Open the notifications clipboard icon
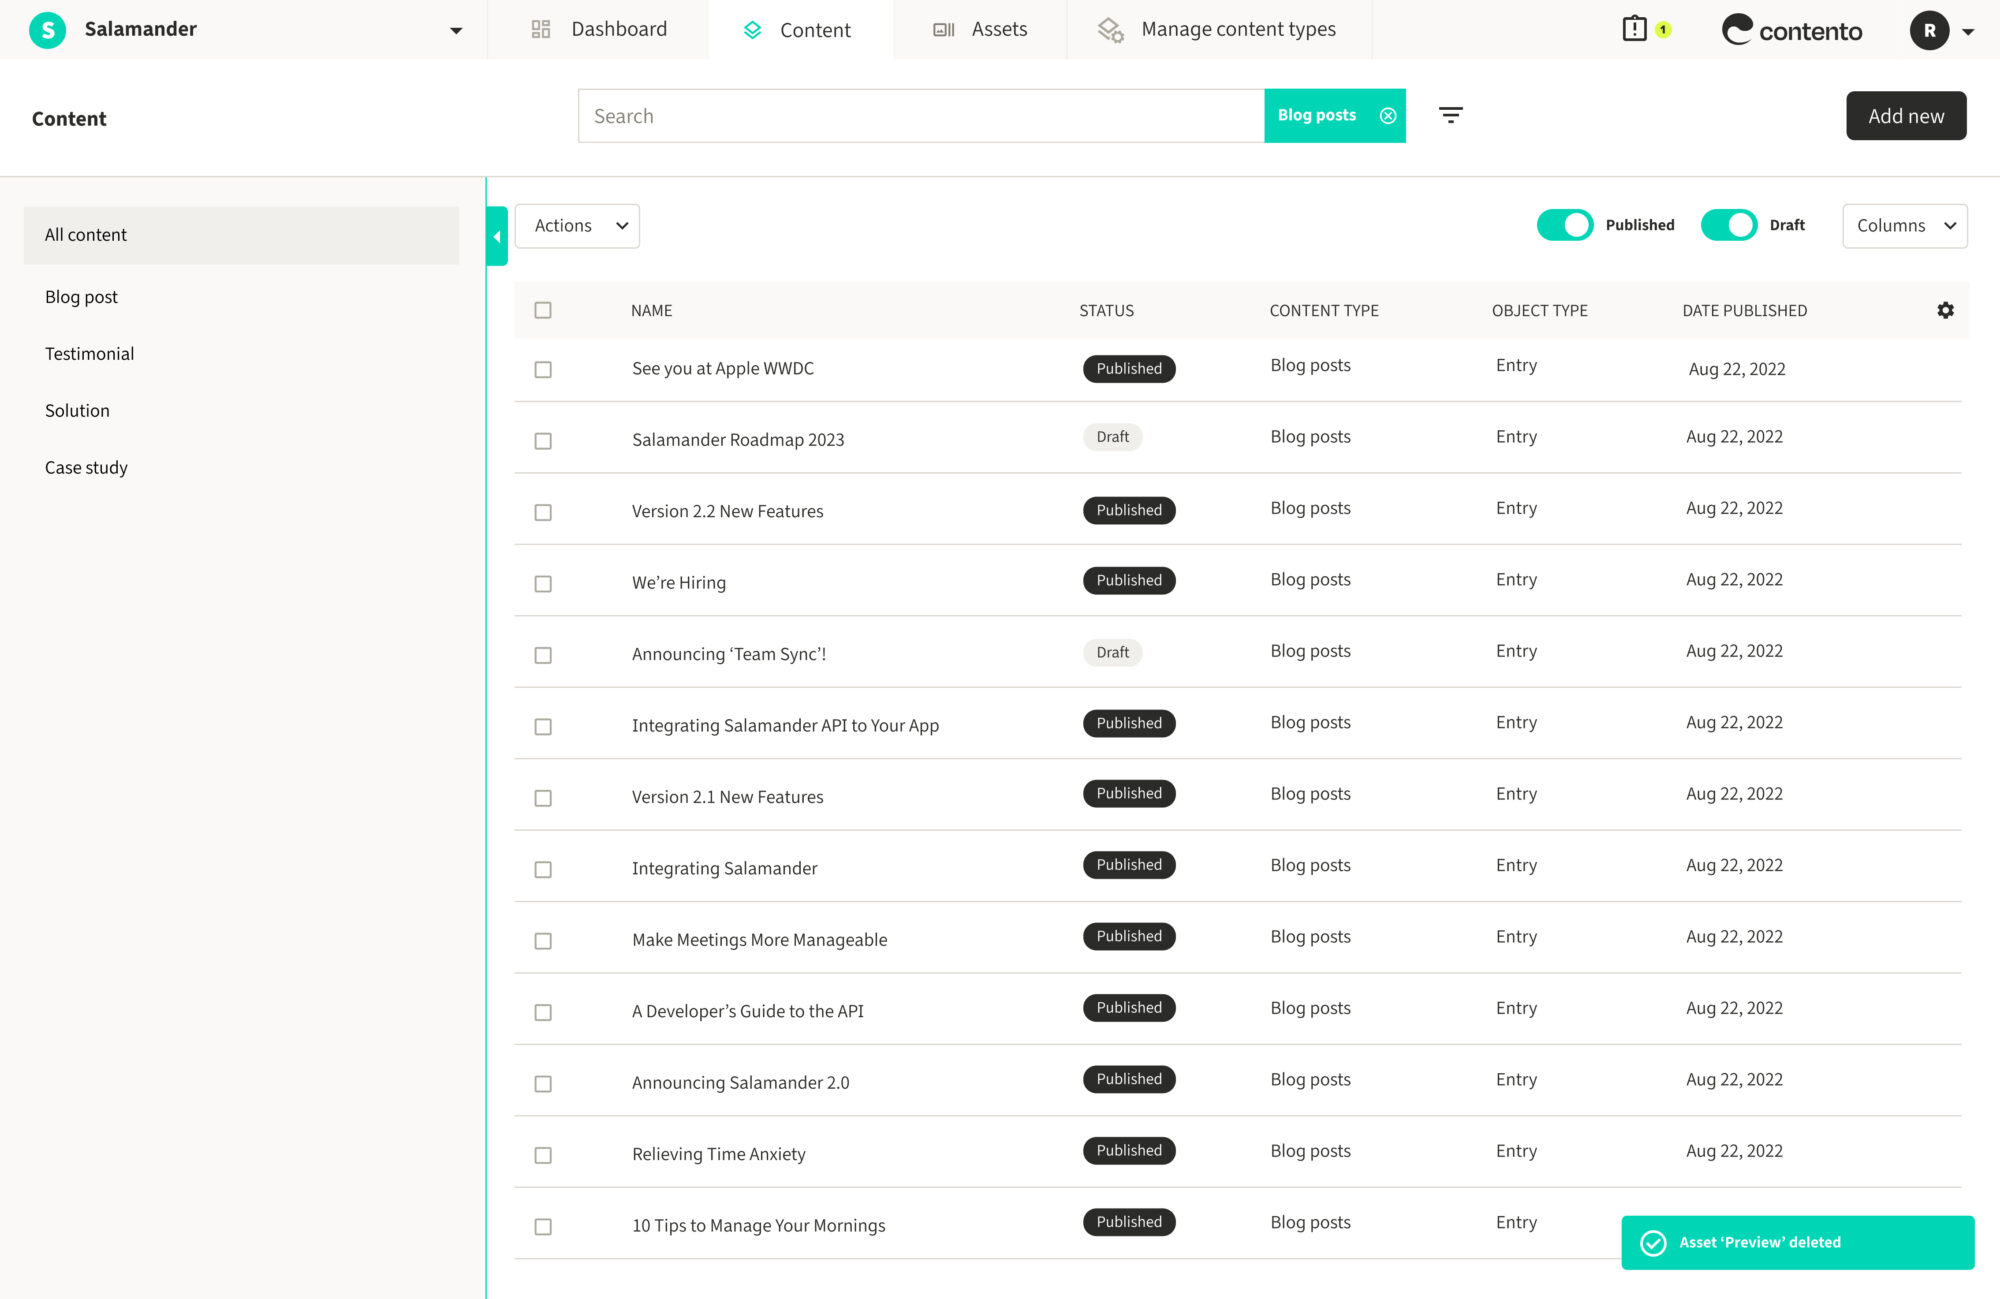2000x1299 pixels. (1634, 29)
